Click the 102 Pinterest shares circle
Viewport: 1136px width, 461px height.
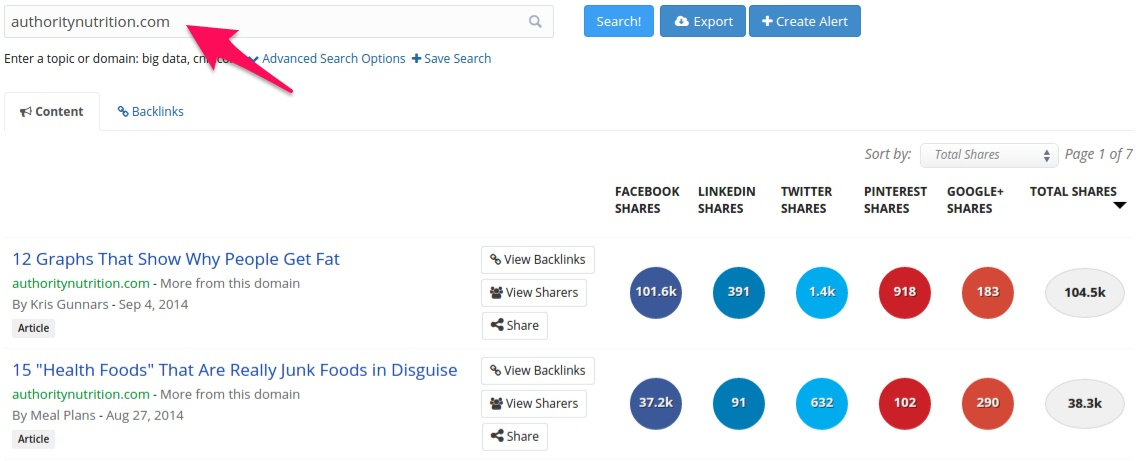pyautogui.click(x=905, y=404)
